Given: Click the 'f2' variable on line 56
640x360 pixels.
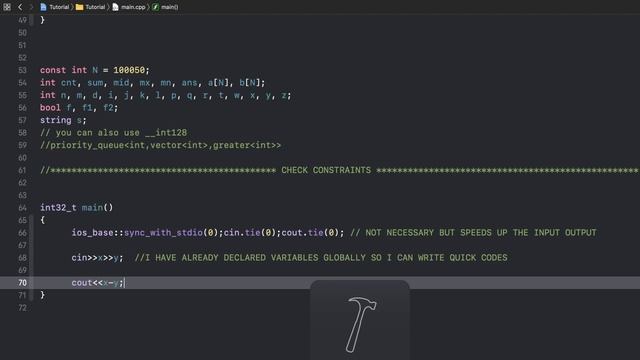Looking at the screenshot, I should click(x=108, y=108).
